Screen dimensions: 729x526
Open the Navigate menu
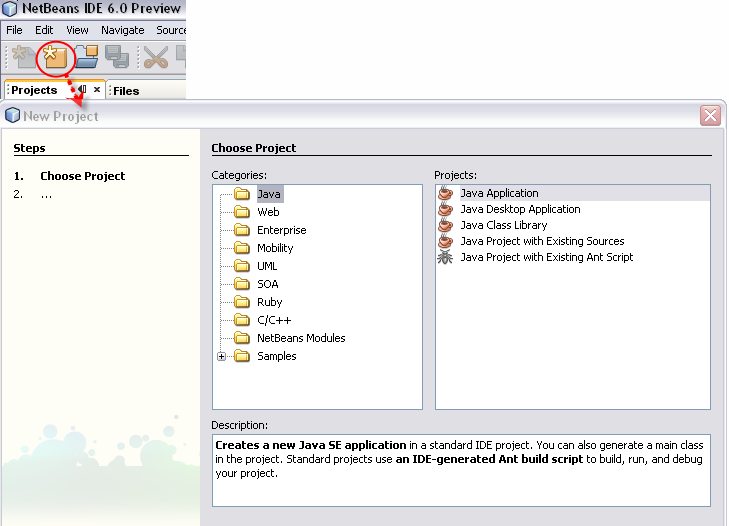click(123, 30)
